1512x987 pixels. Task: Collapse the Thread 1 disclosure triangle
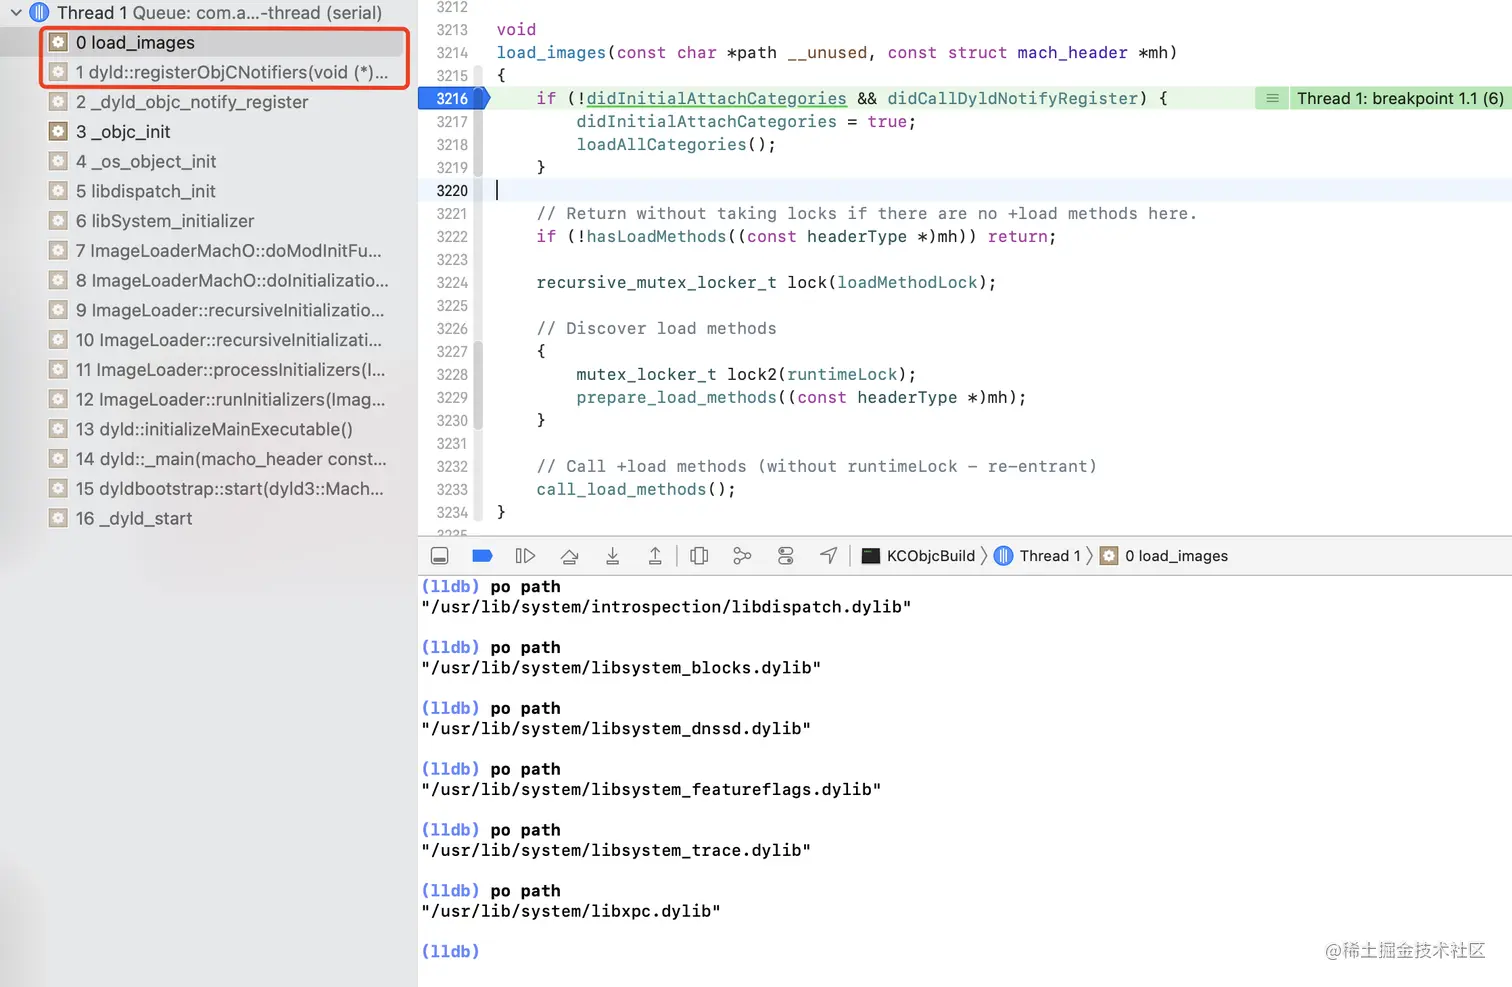coord(16,13)
